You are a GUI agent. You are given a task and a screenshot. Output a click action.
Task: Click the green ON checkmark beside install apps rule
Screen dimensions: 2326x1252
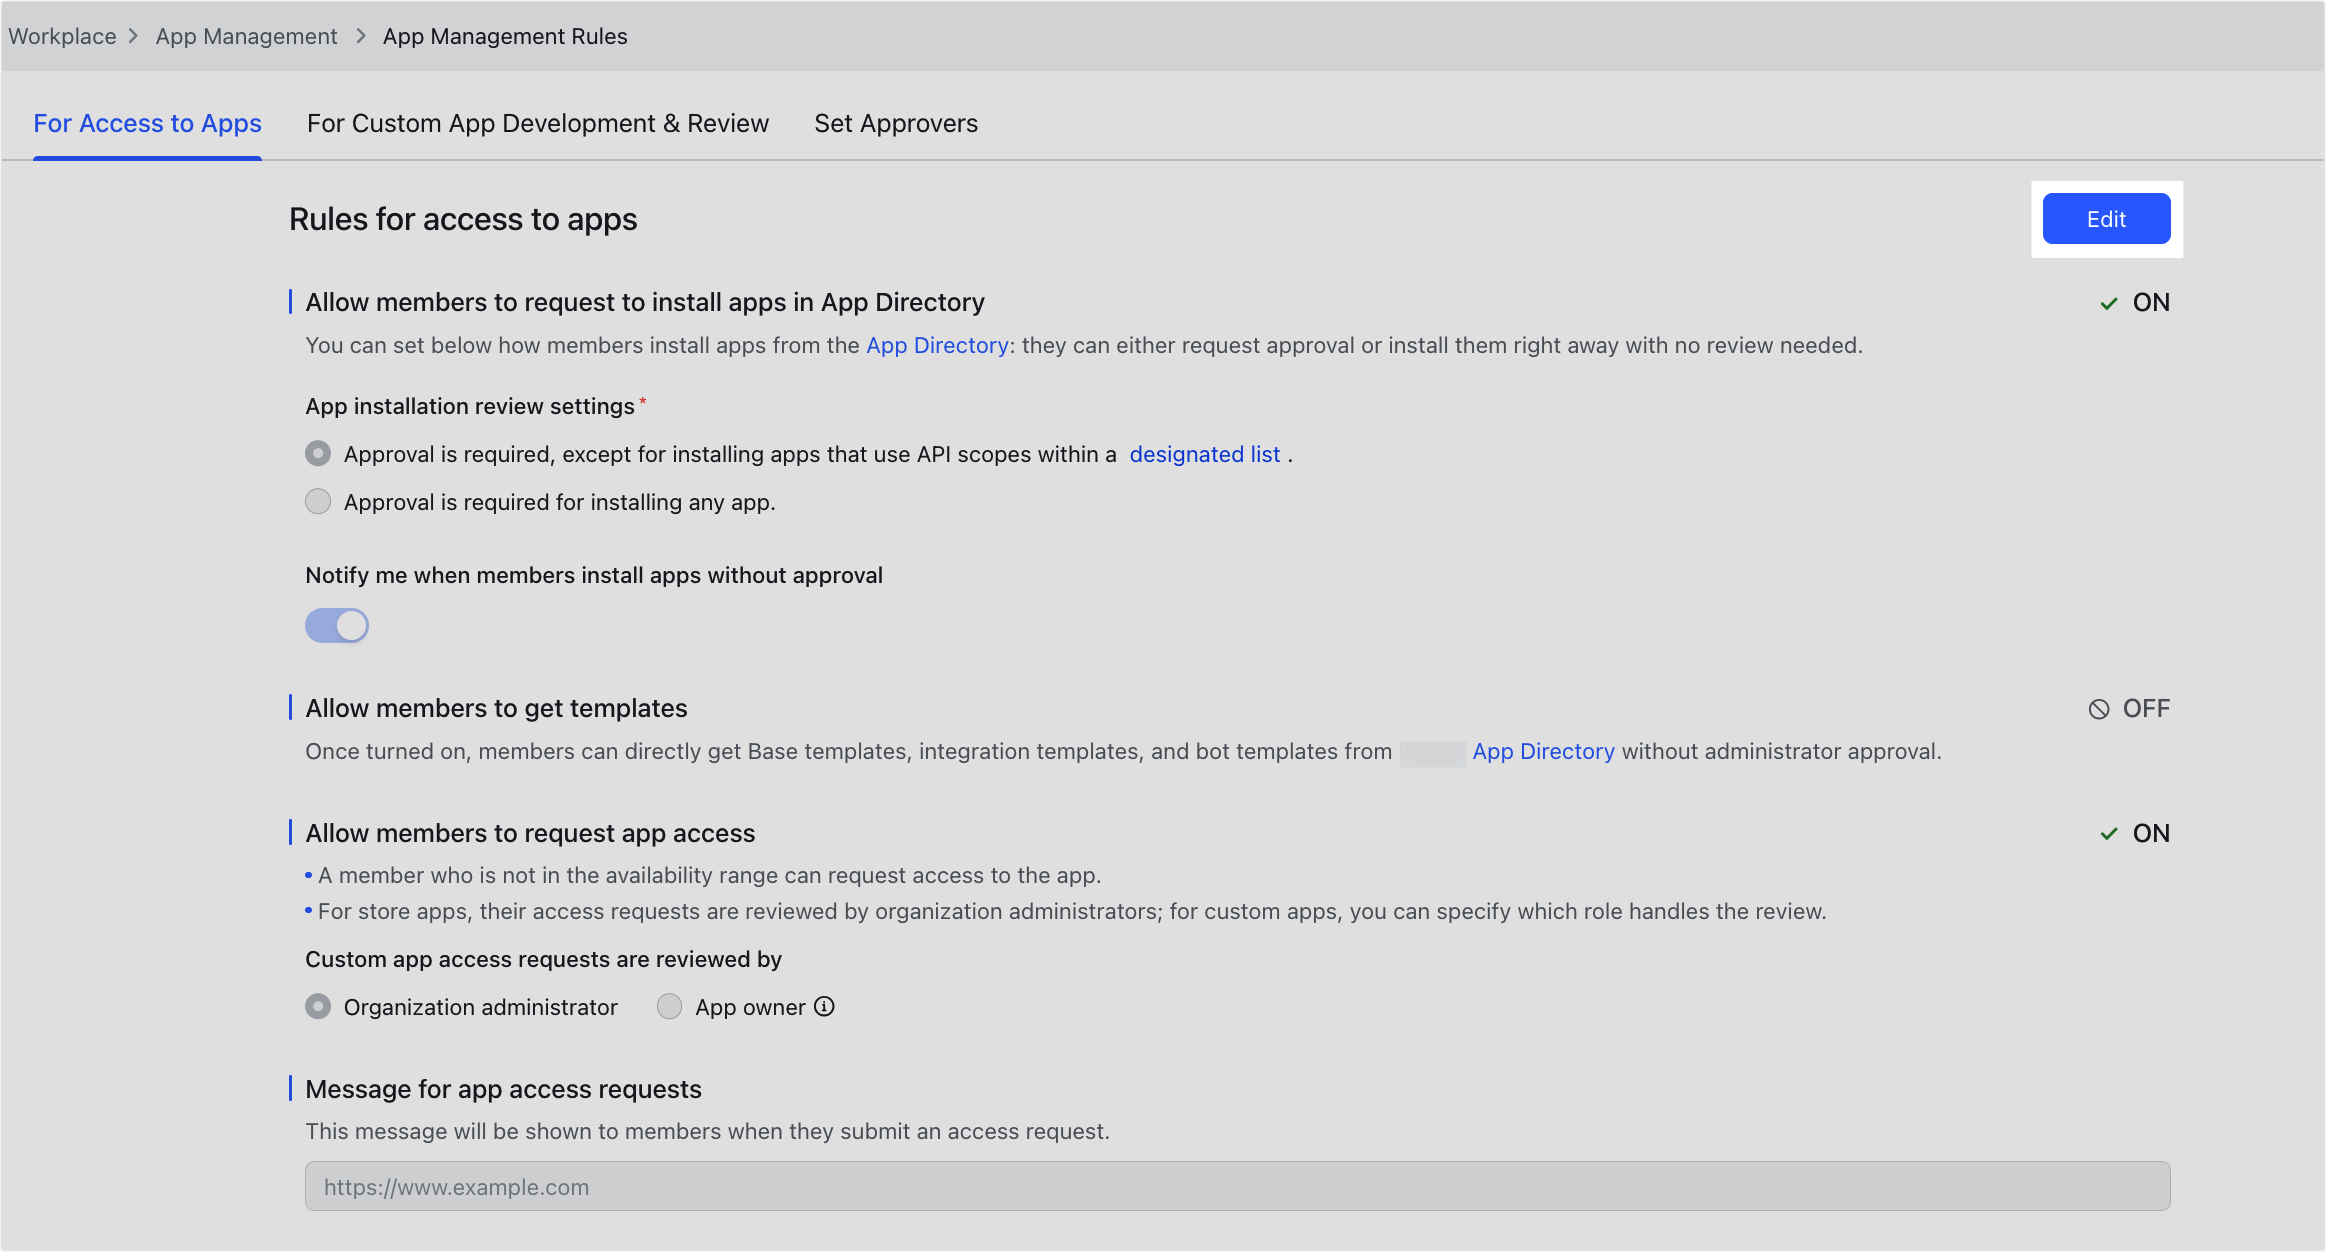click(2109, 302)
